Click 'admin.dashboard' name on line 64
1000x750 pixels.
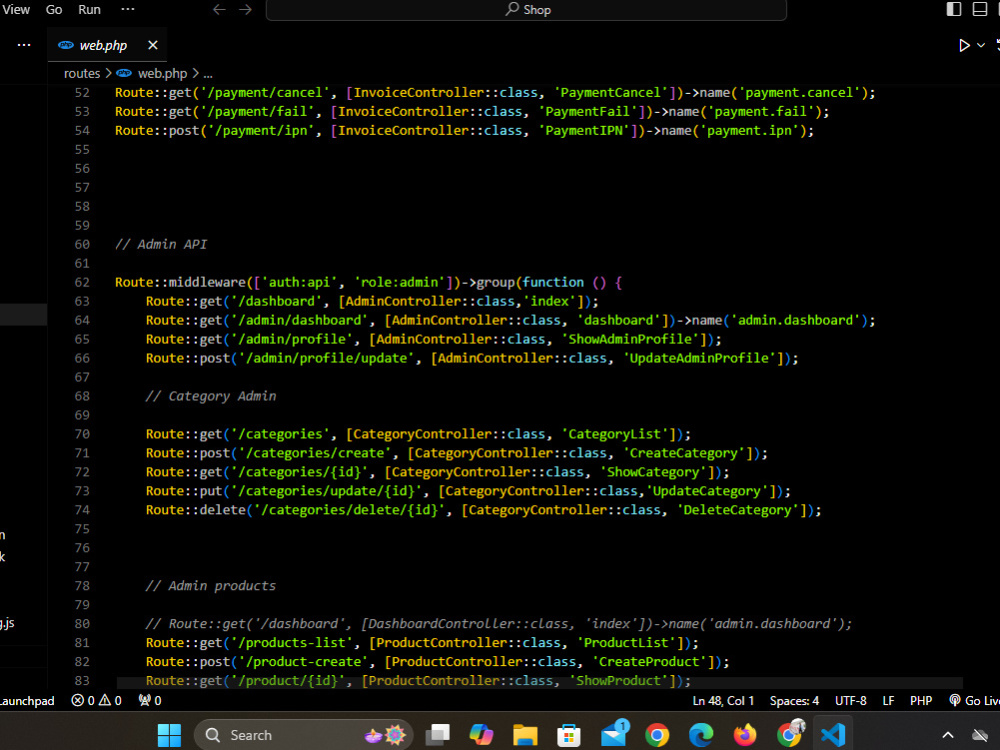(795, 320)
